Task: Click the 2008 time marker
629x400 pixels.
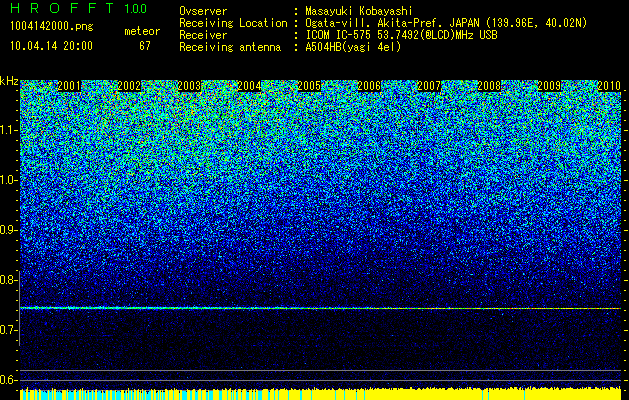Action: click(489, 86)
